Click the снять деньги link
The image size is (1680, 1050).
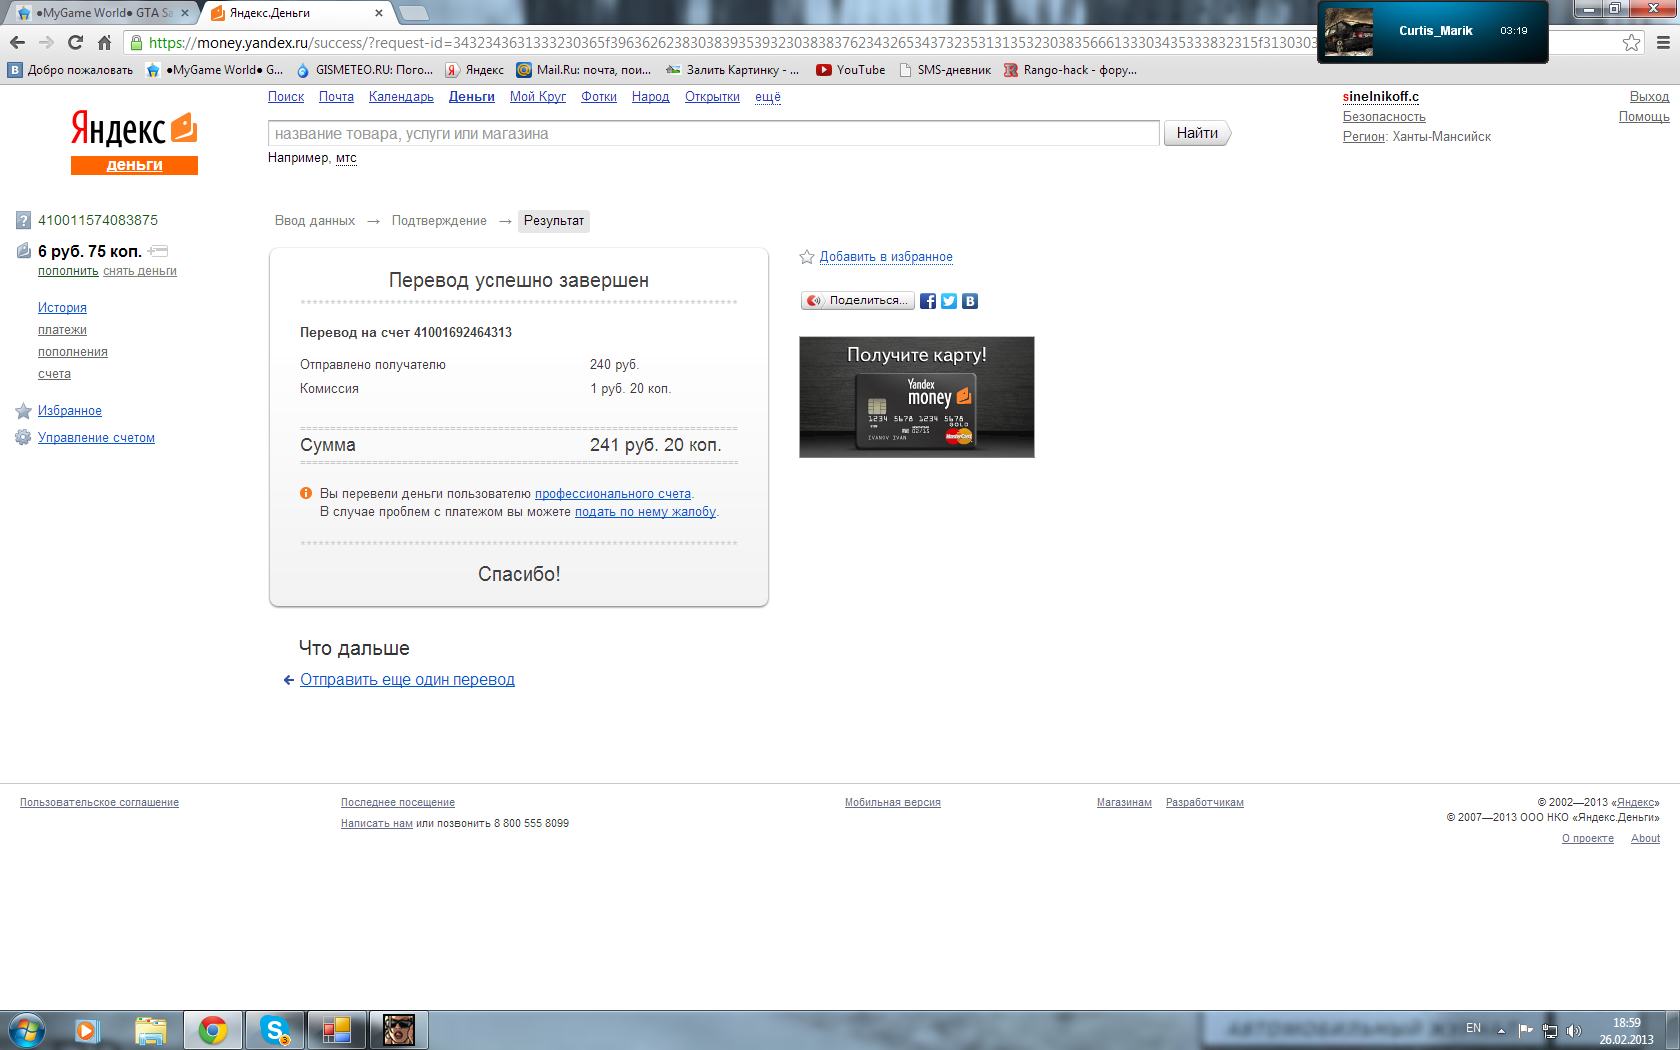coord(140,271)
